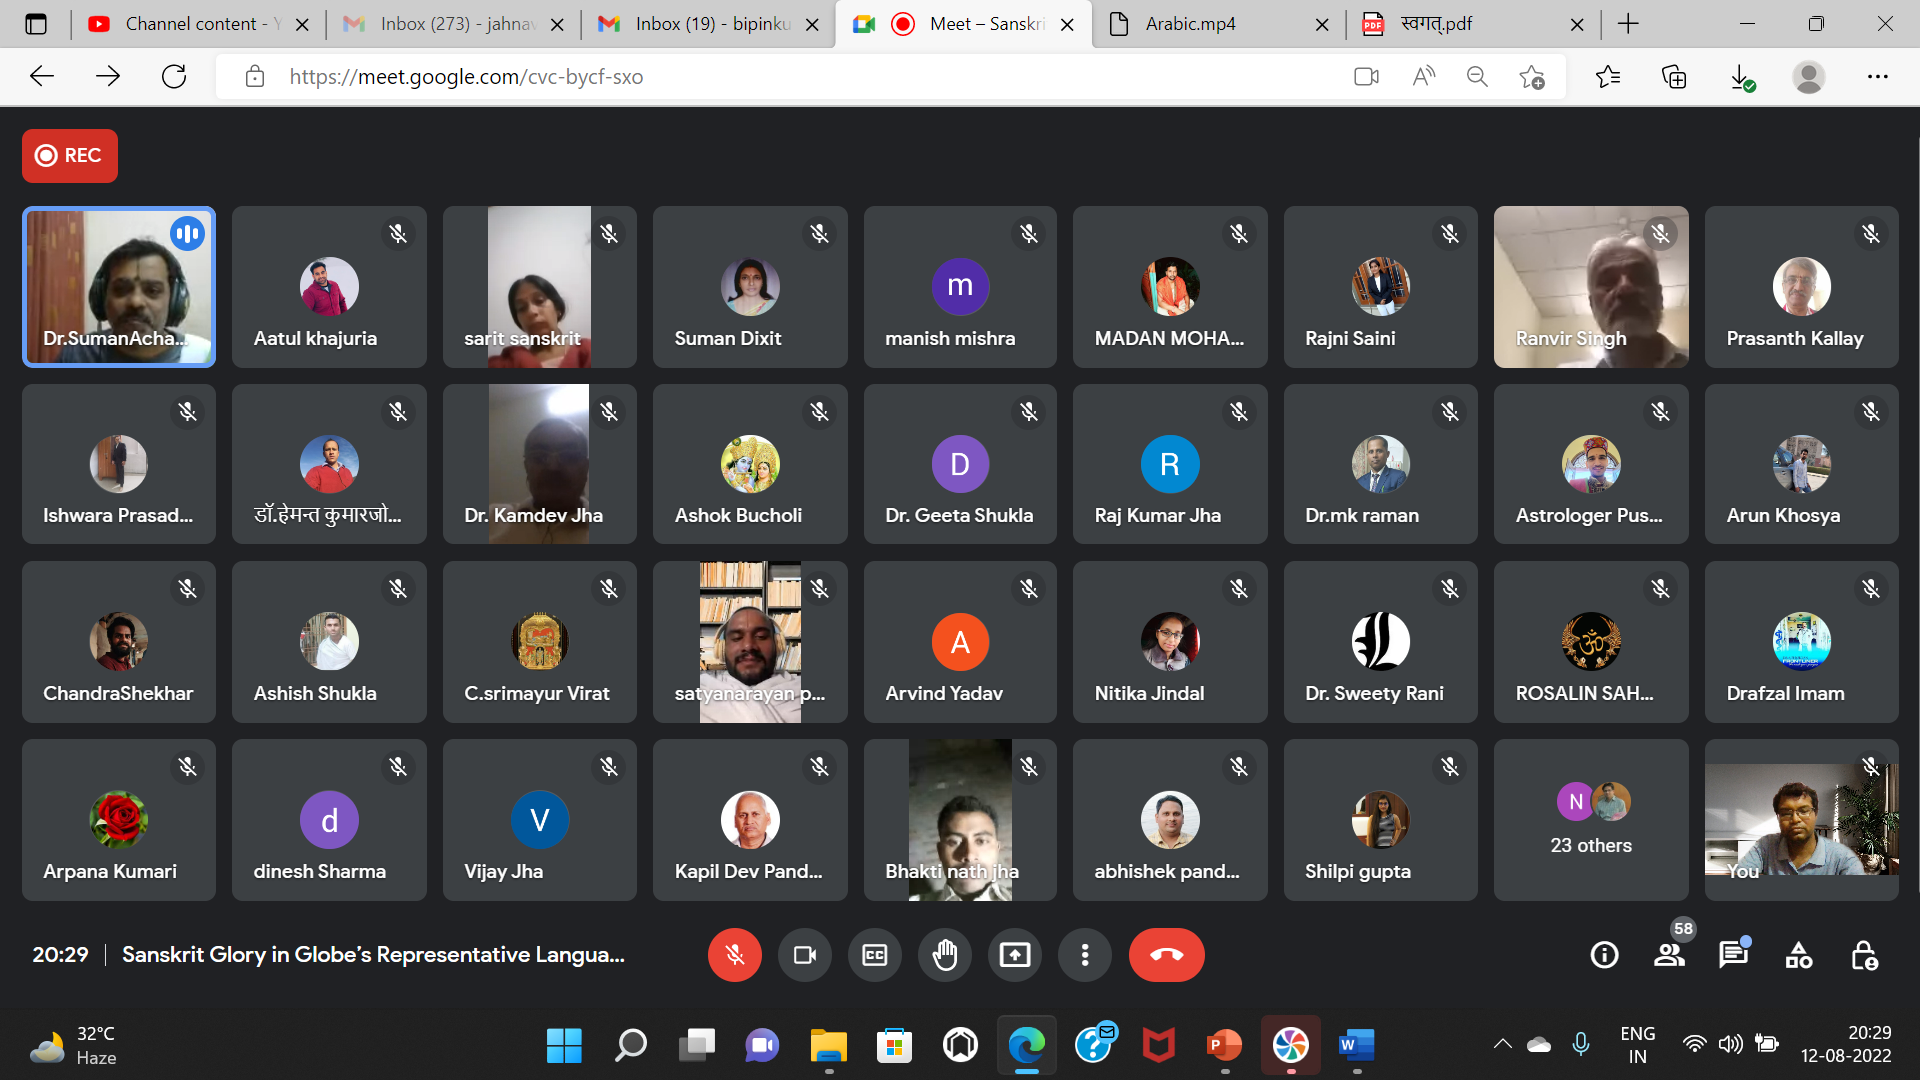Raise hand in the meeting

pos(944,955)
